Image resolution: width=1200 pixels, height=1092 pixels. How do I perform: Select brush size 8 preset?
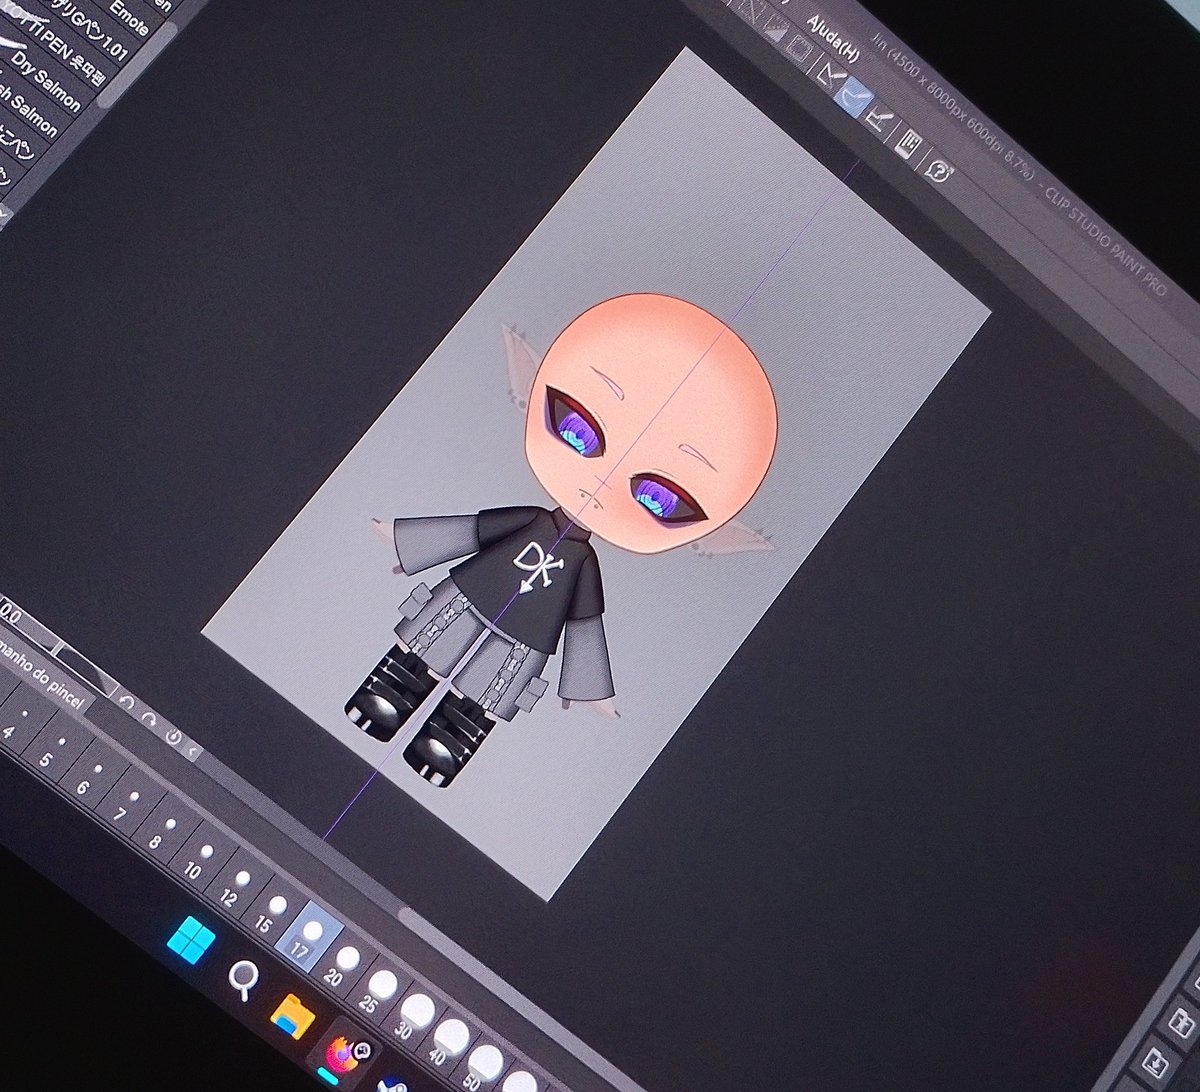[162, 832]
